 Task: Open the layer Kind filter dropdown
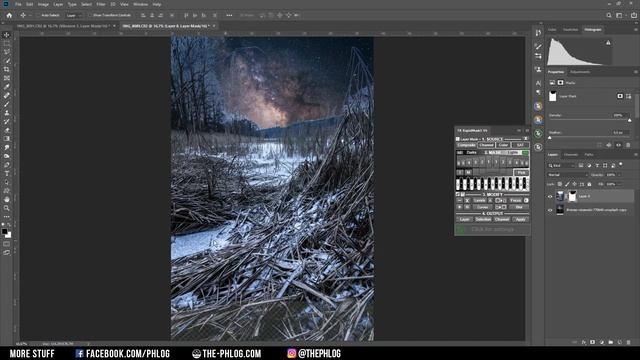point(562,165)
